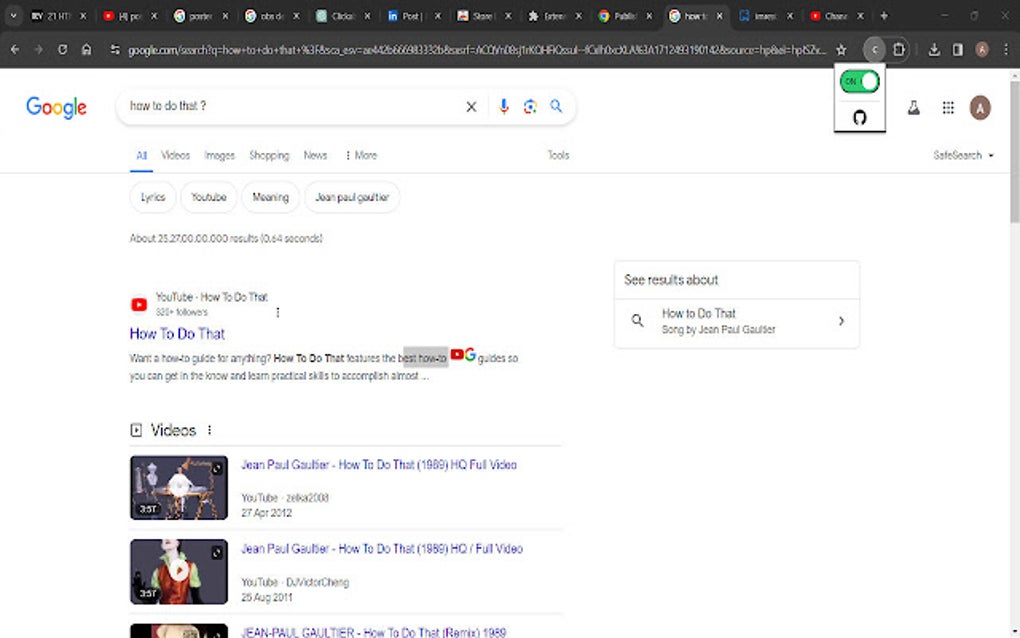Switch to Images search tab
Viewport: 1020px width, 638px height.
[219, 155]
